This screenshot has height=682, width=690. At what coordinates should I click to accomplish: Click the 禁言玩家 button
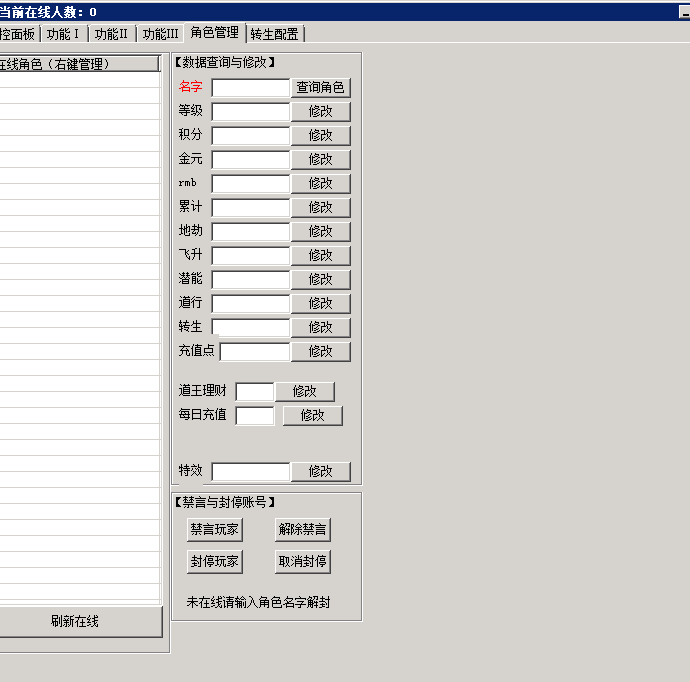point(214,529)
